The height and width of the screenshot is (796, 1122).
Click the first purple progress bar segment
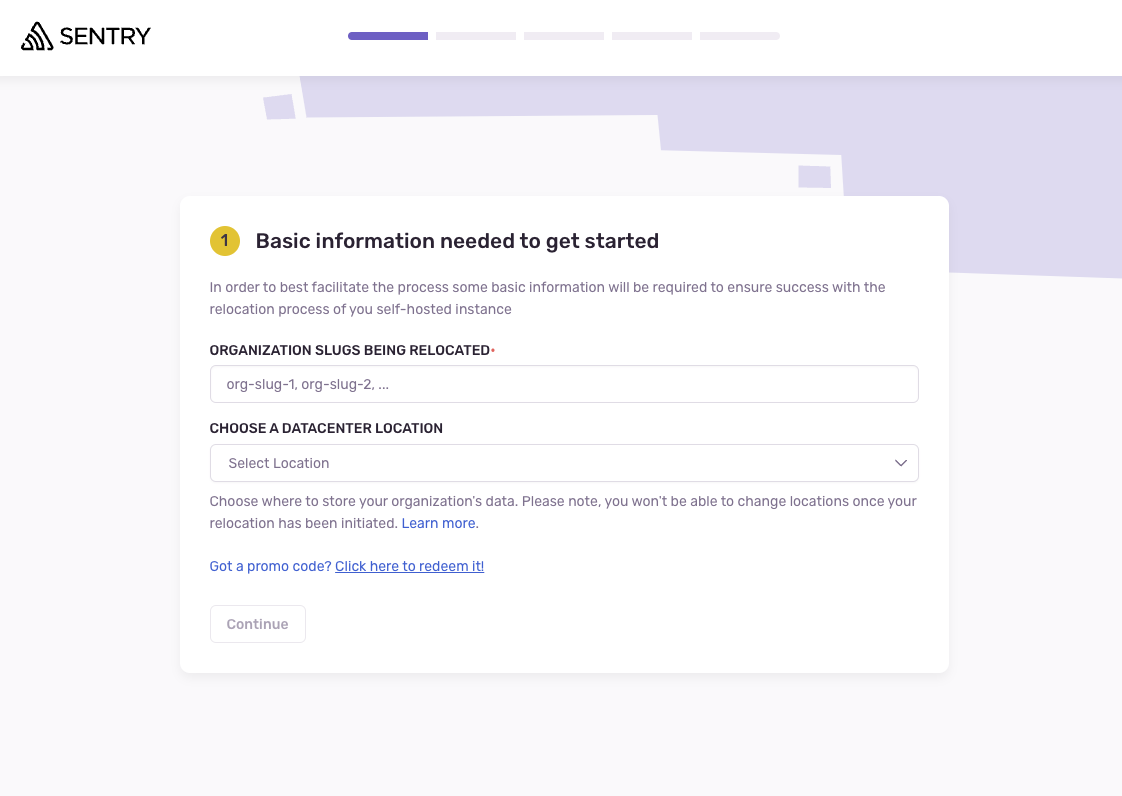[387, 35]
